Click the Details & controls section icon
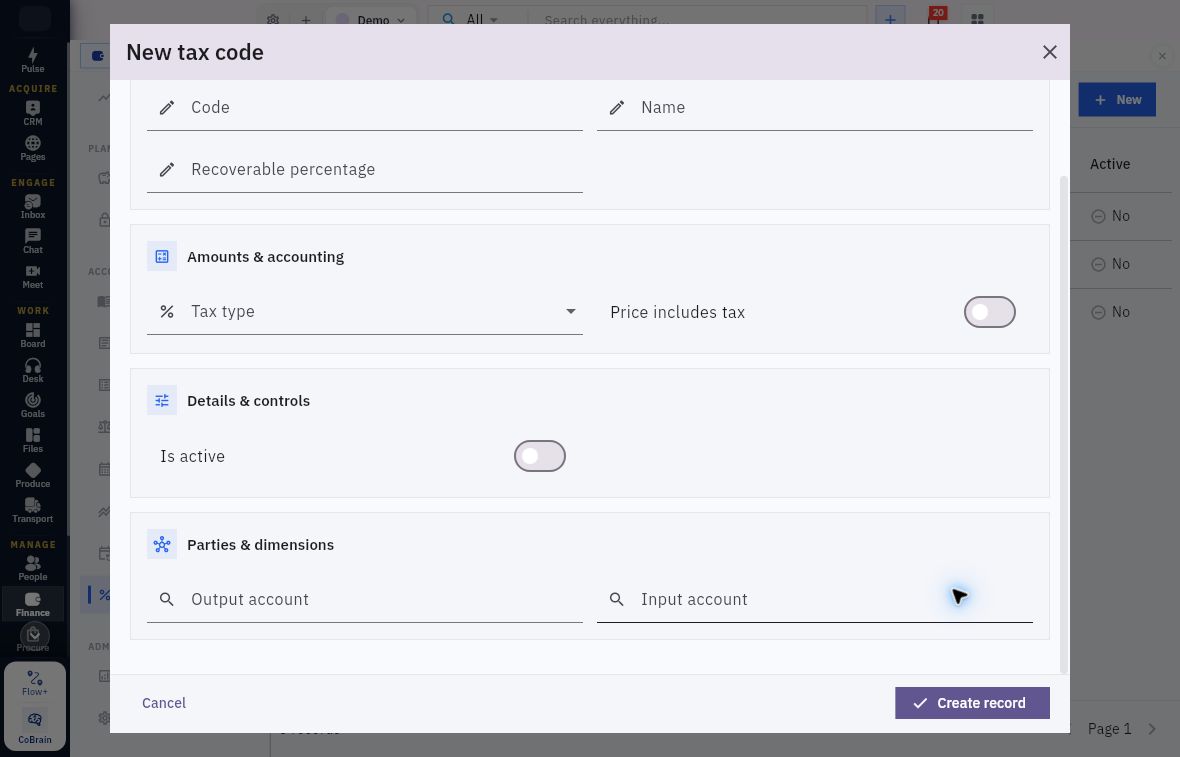 162,400
